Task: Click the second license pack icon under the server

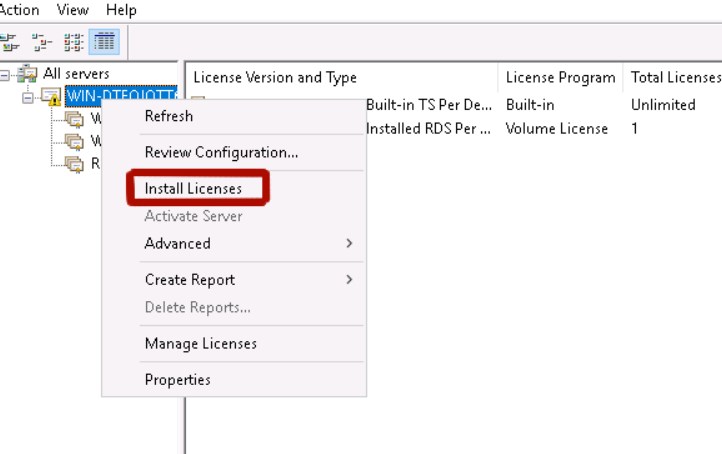Action: click(x=74, y=141)
